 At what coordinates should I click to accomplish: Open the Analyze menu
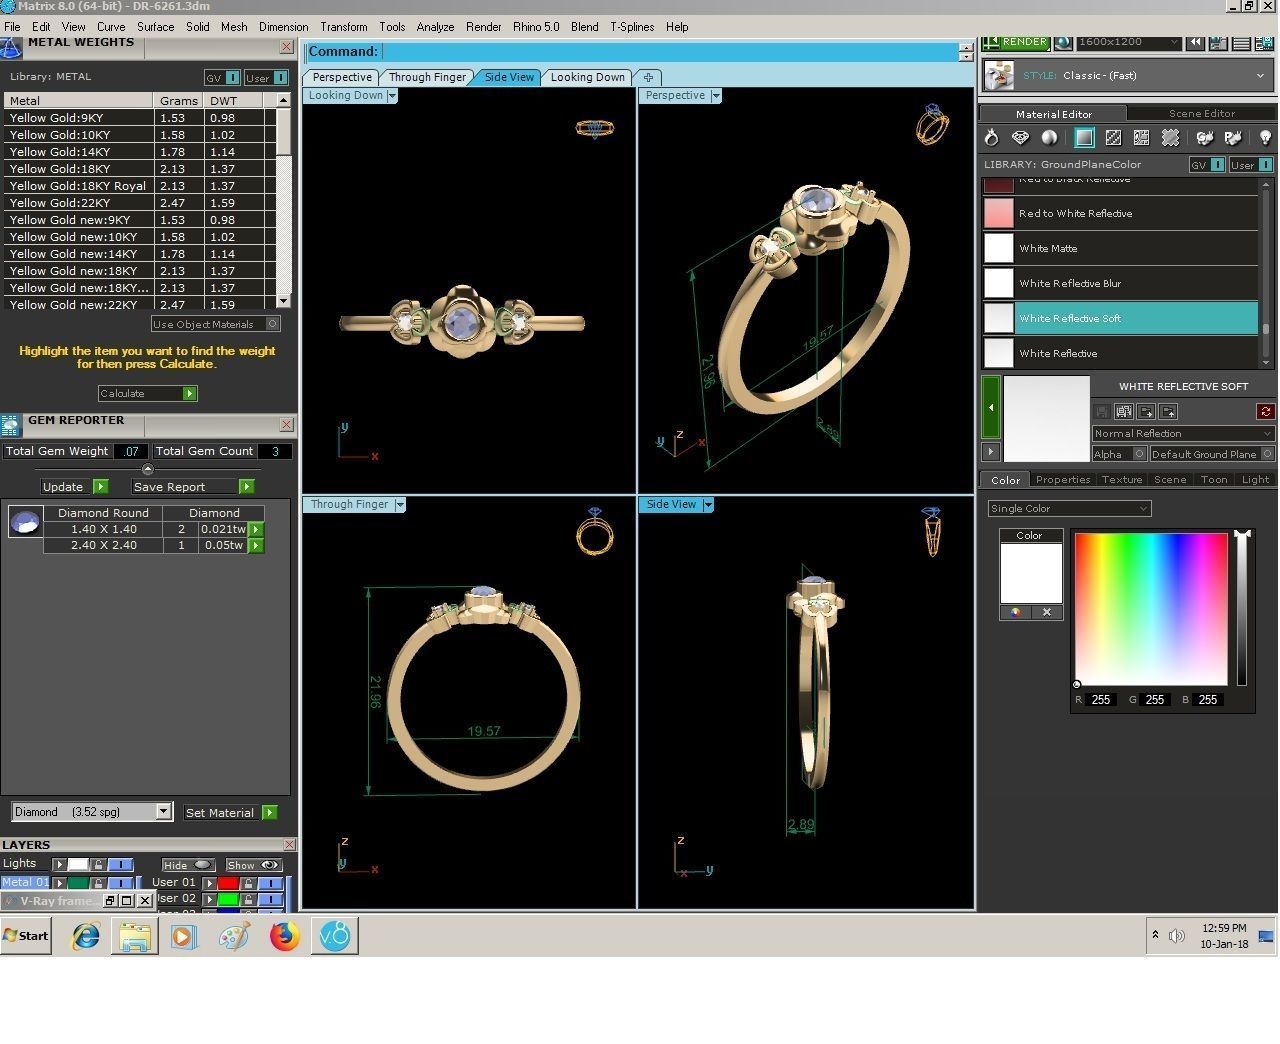435,27
